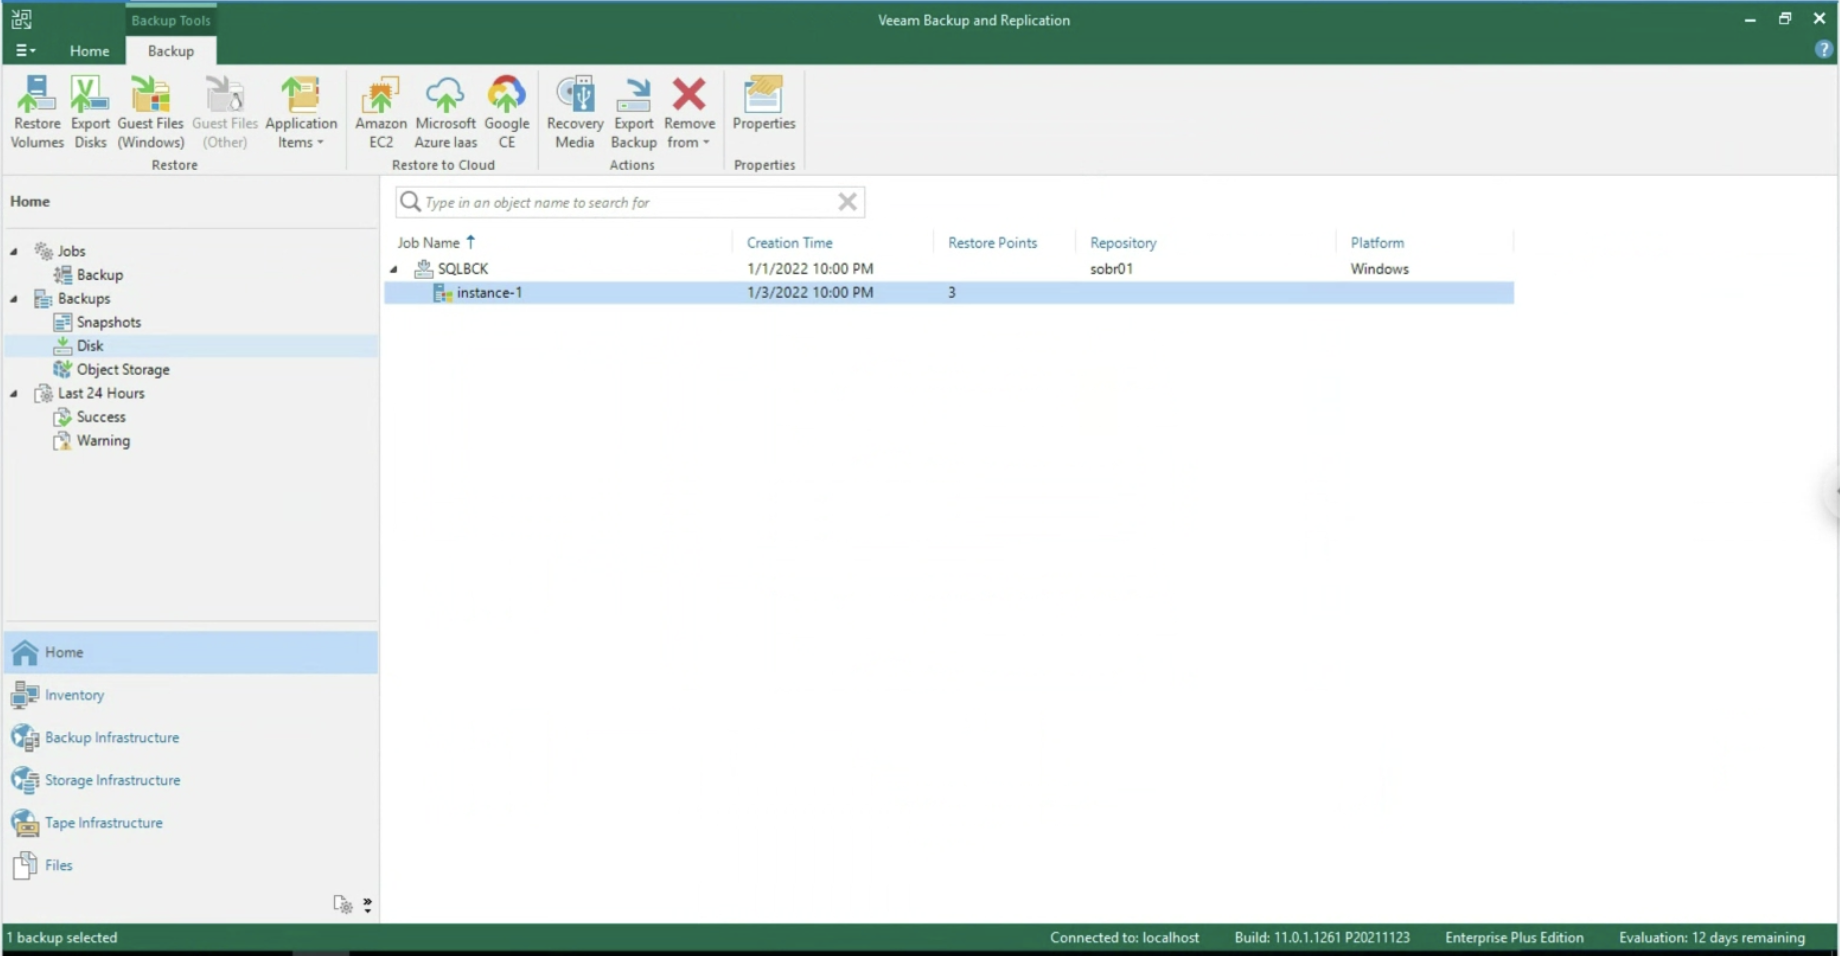Open the Application Items restore menu

point(301,112)
